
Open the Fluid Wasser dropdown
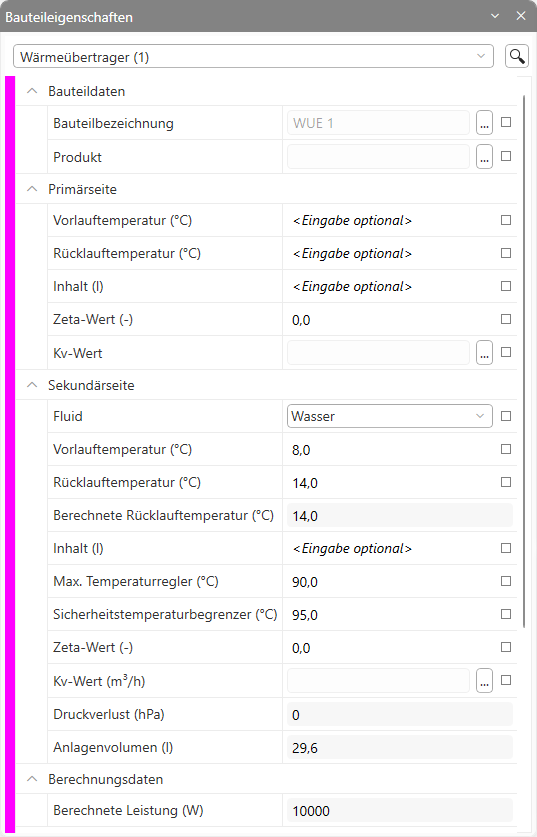click(x=390, y=416)
